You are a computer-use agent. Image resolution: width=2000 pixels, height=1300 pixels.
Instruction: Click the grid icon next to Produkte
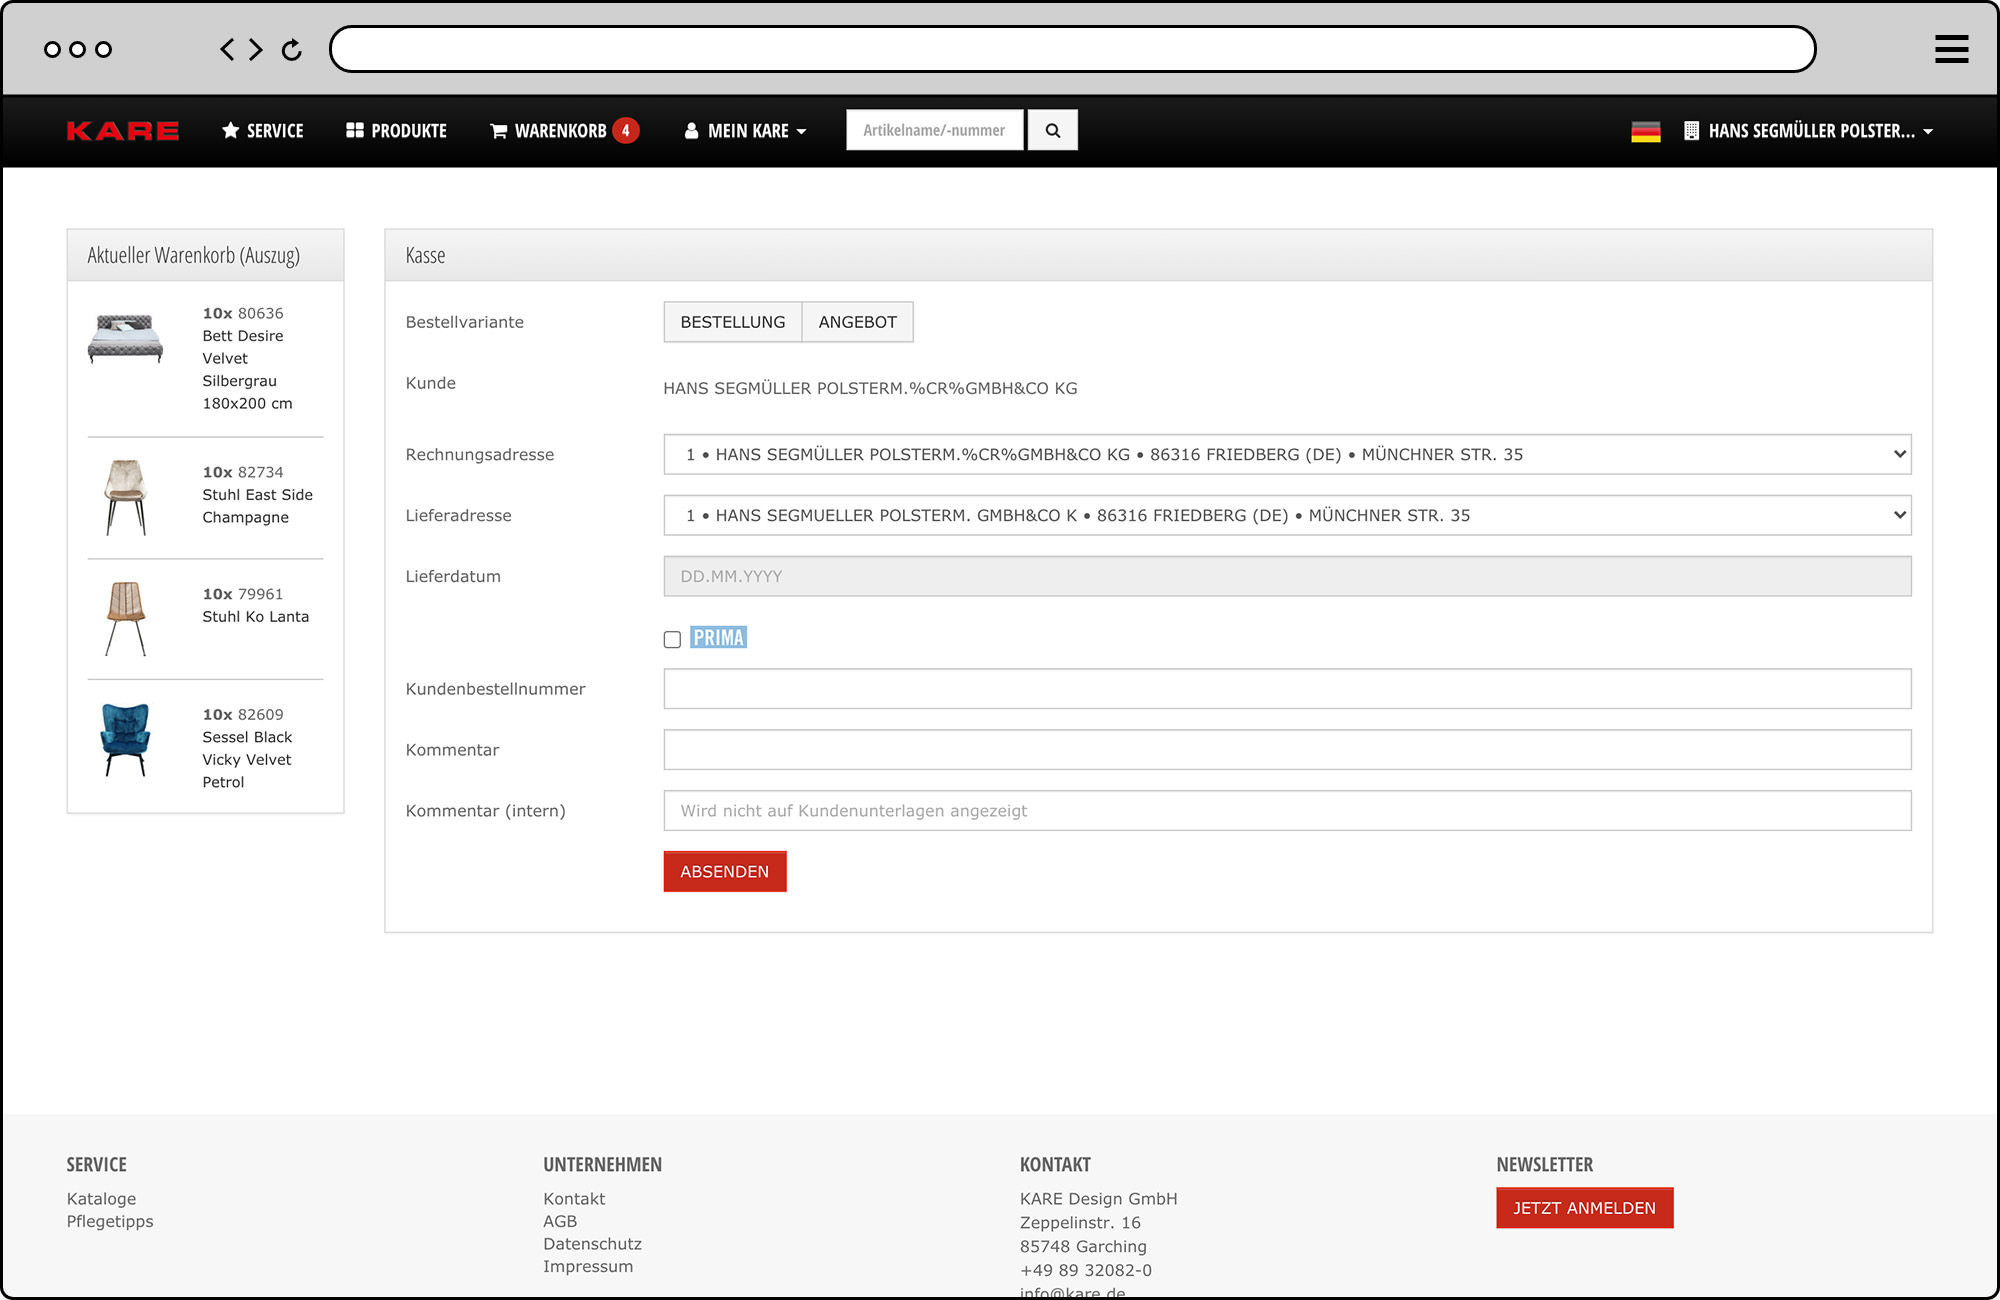coord(354,130)
